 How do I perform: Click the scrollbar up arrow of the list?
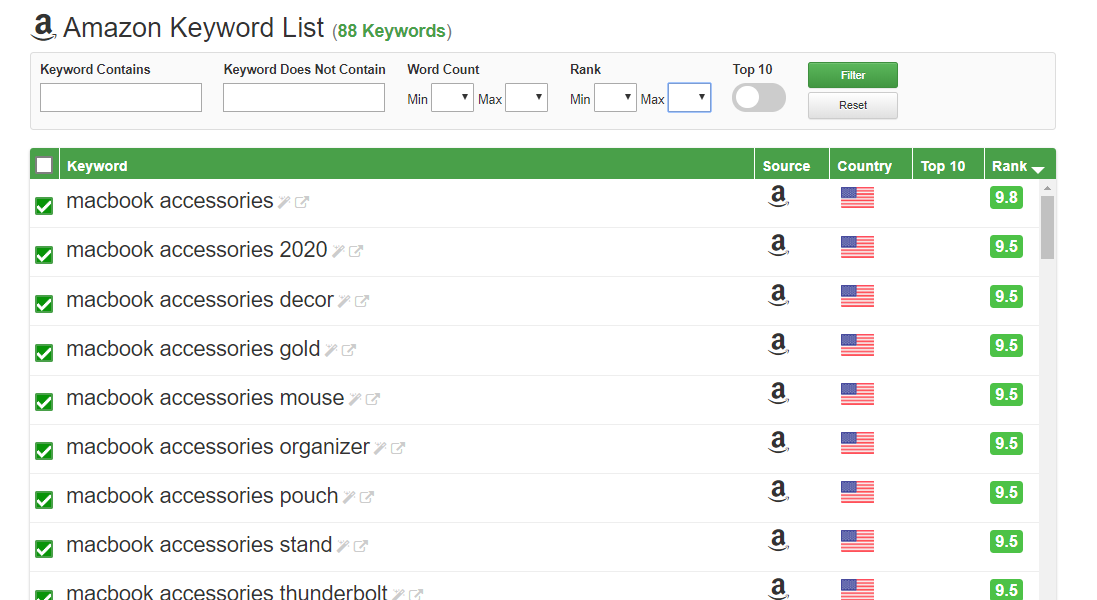tap(1047, 188)
